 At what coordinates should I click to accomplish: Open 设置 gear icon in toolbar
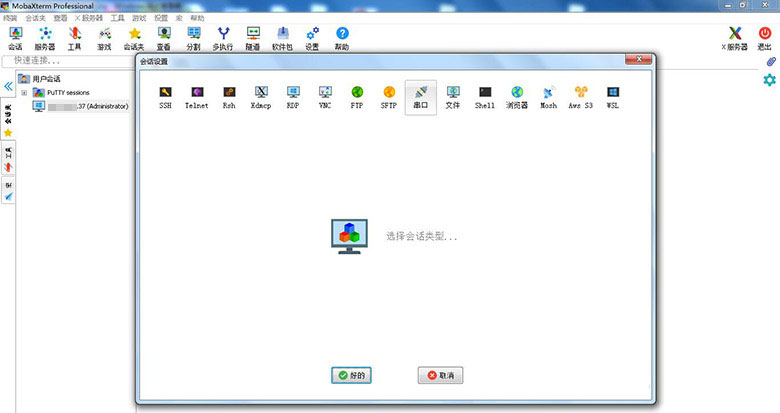pyautogui.click(x=312, y=39)
